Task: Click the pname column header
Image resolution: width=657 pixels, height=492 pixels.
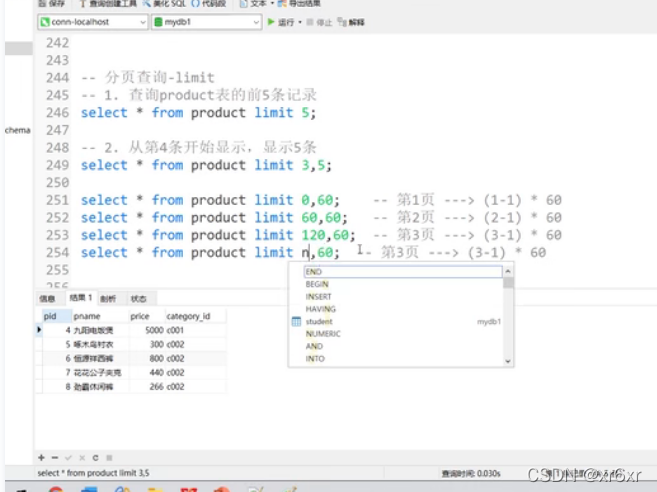Action: (x=100, y=316)
